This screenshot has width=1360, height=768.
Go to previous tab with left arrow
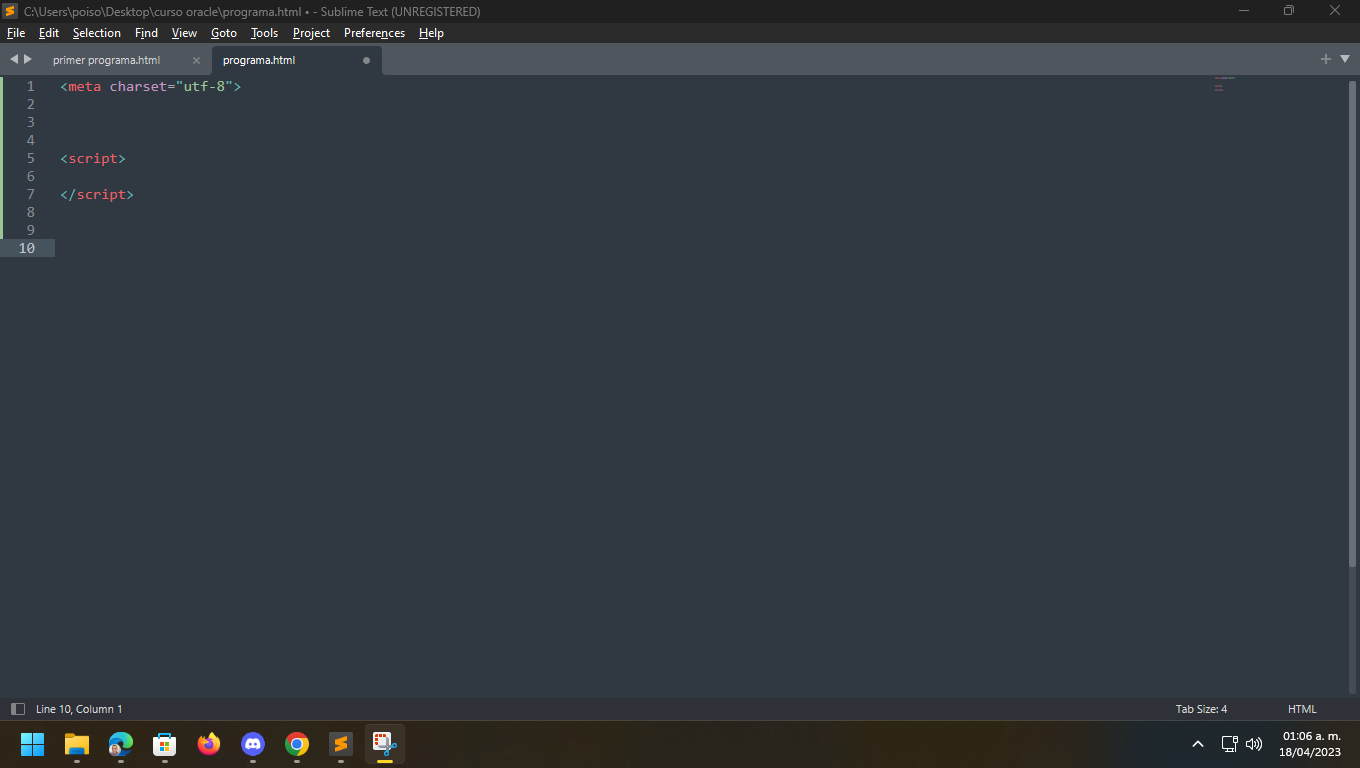pos(14,60)
